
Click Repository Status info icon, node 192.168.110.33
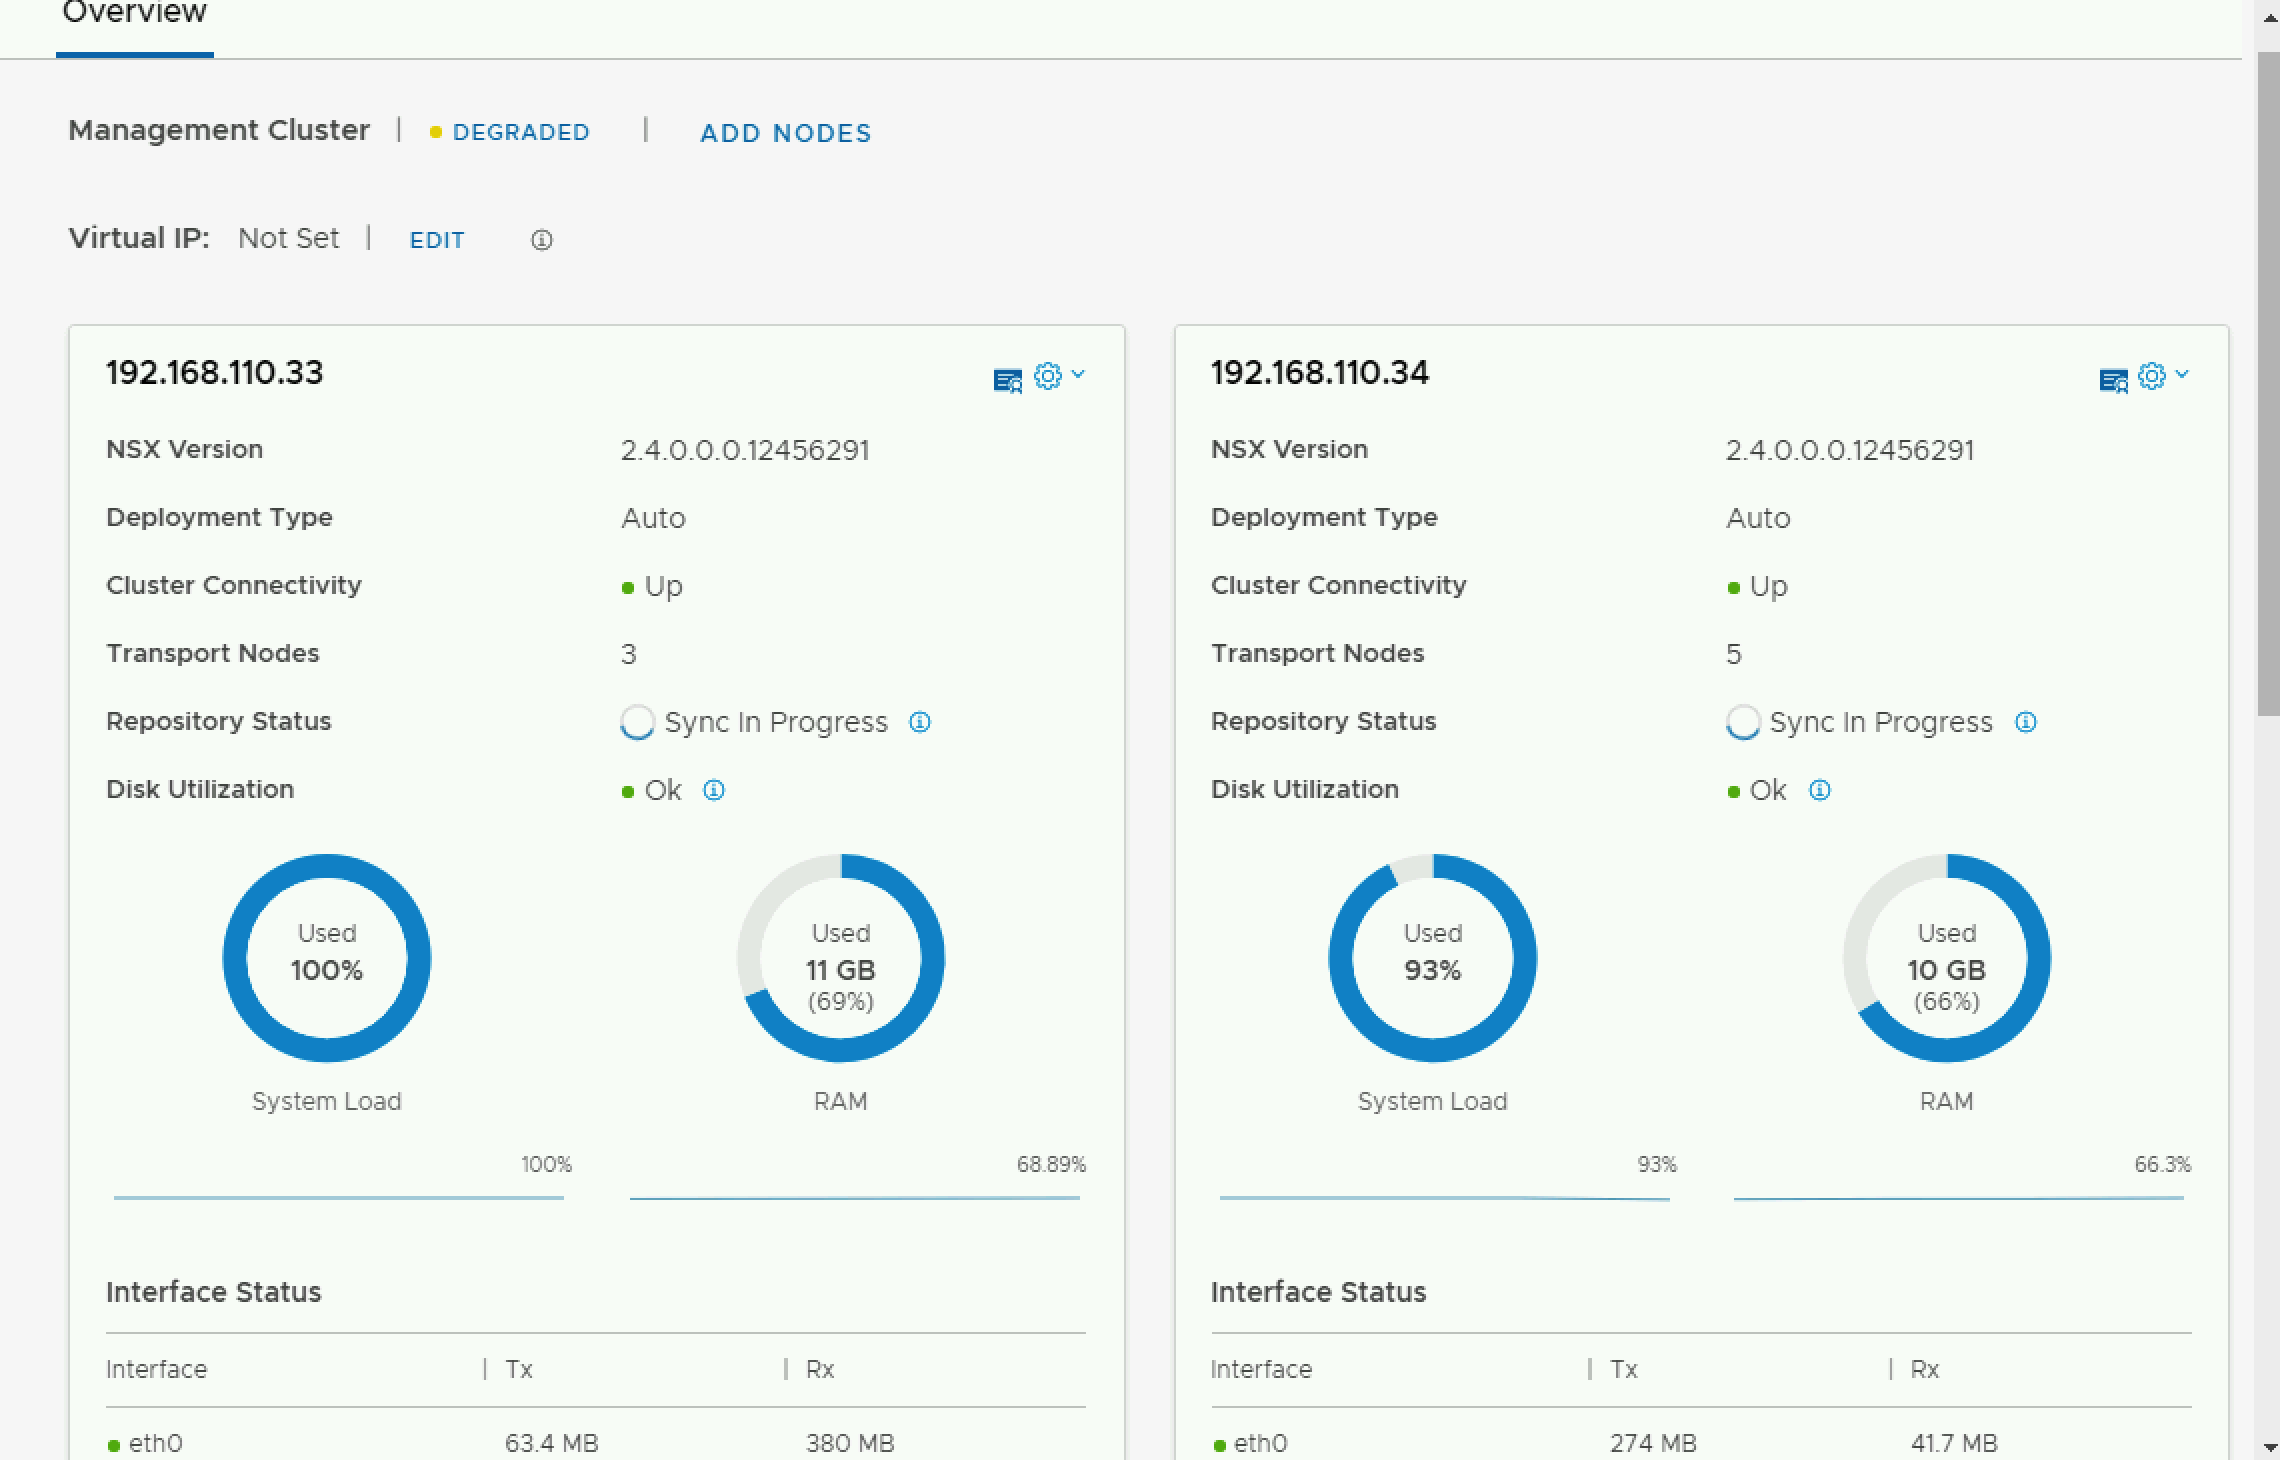(x=920, y=722)
